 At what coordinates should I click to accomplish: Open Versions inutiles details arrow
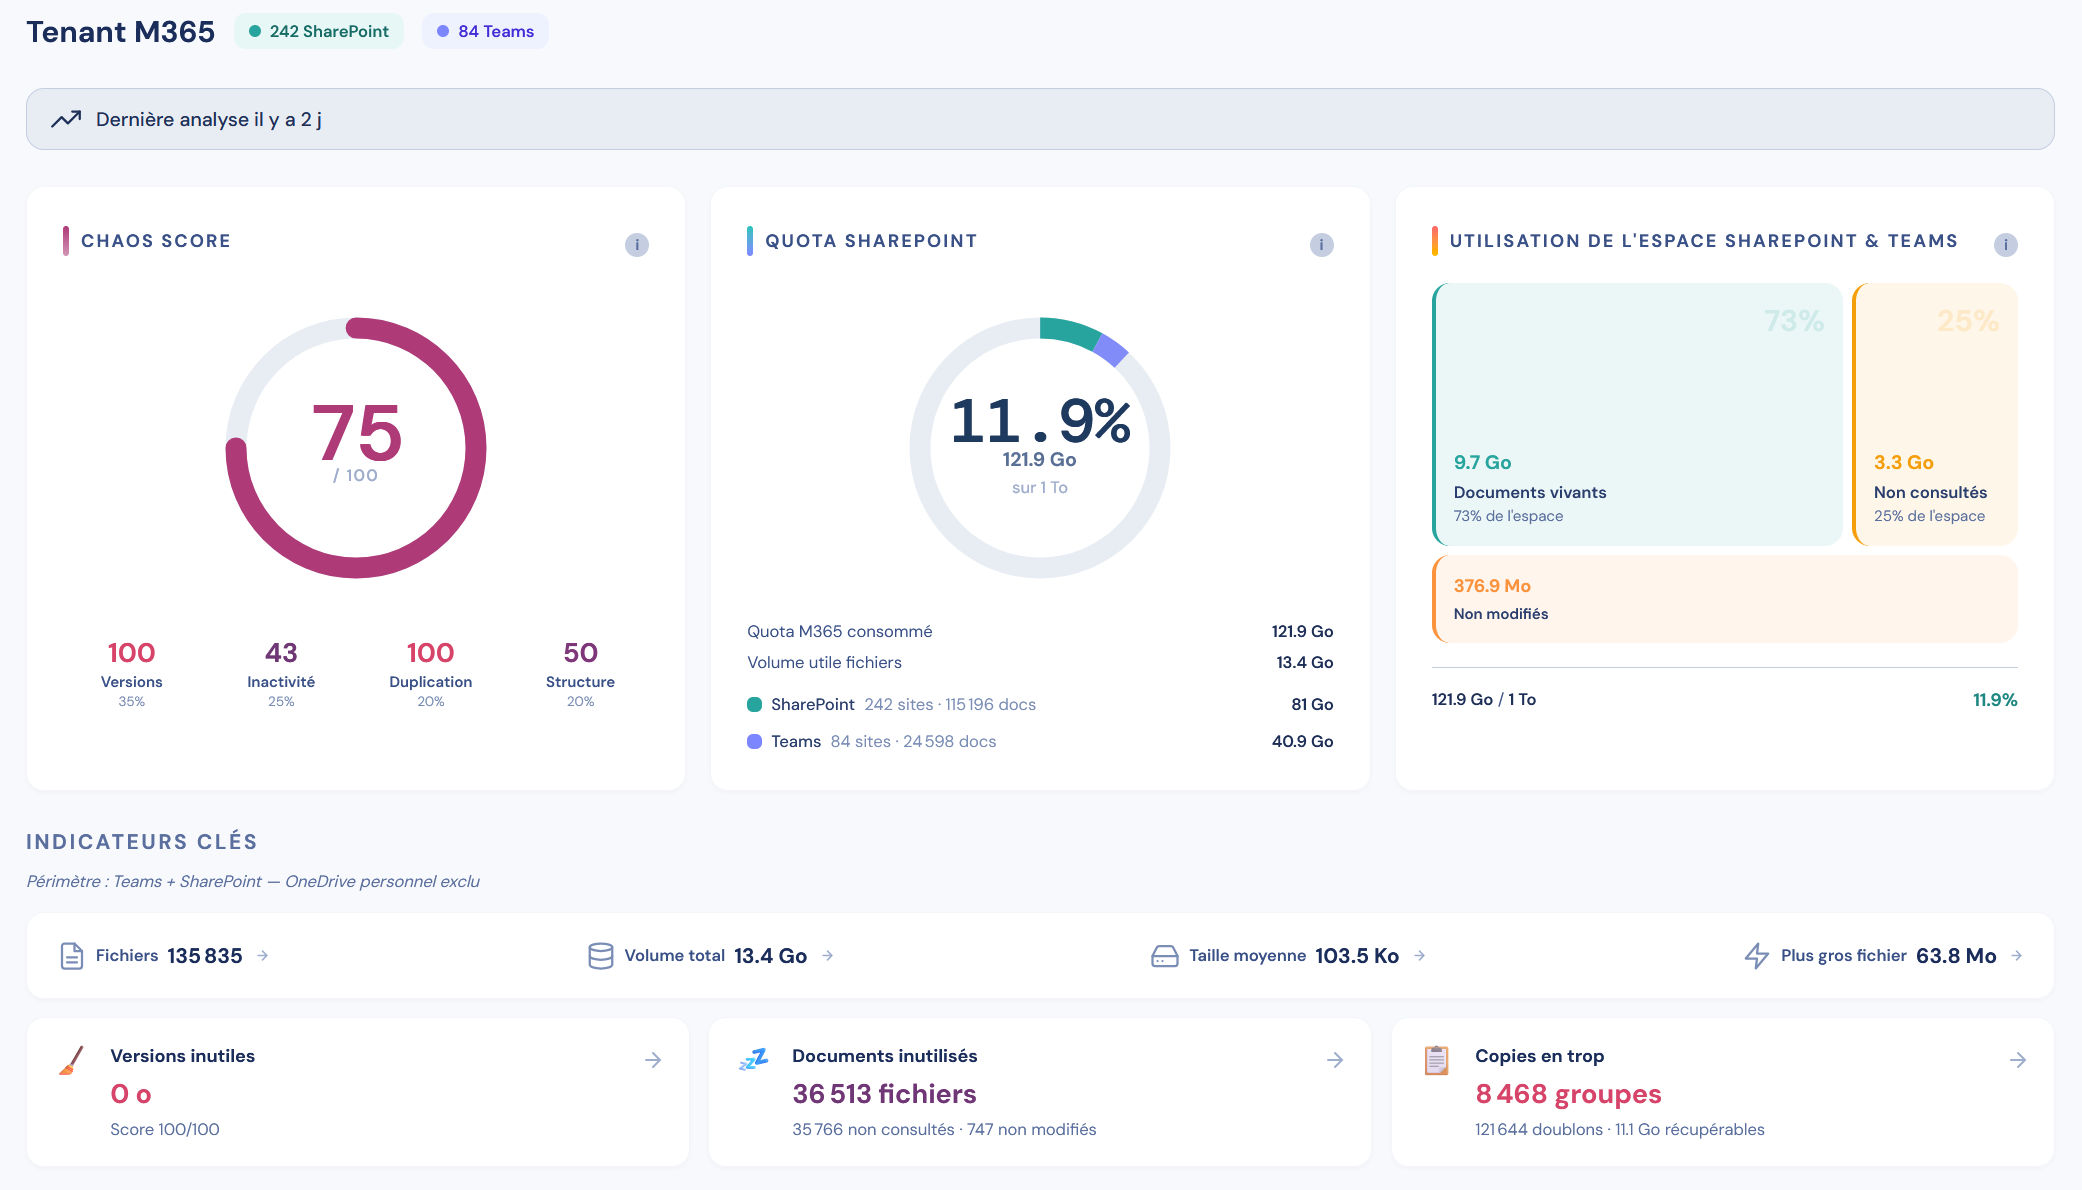[653, 1060]
